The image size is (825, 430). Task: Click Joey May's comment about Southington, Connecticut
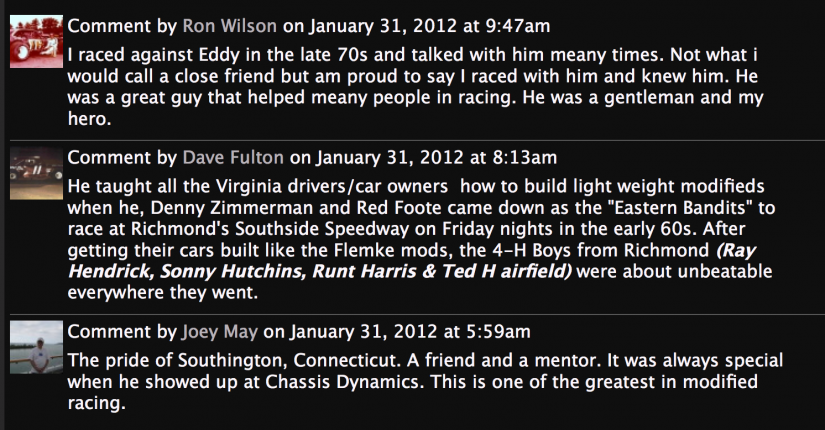(x=425, y=382)
